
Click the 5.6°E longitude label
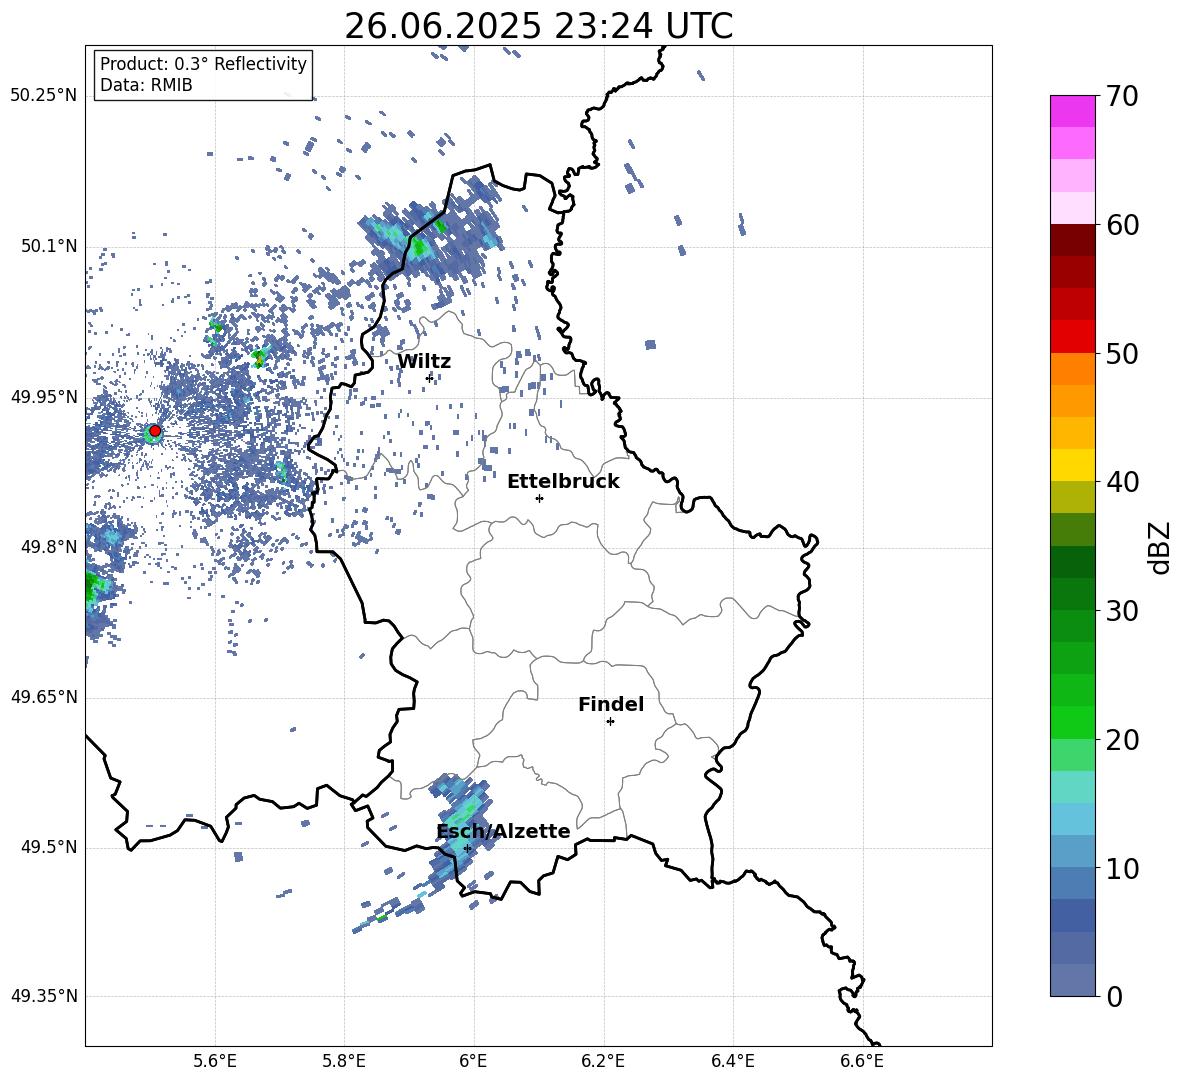click(x=215, y=1062)
